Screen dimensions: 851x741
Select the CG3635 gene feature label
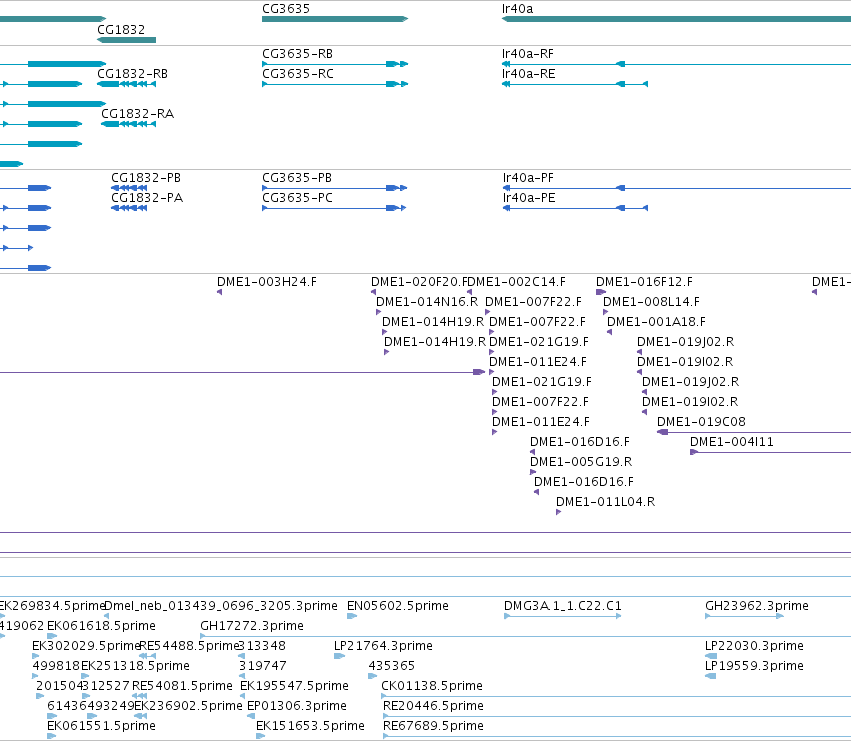[286, 9]
